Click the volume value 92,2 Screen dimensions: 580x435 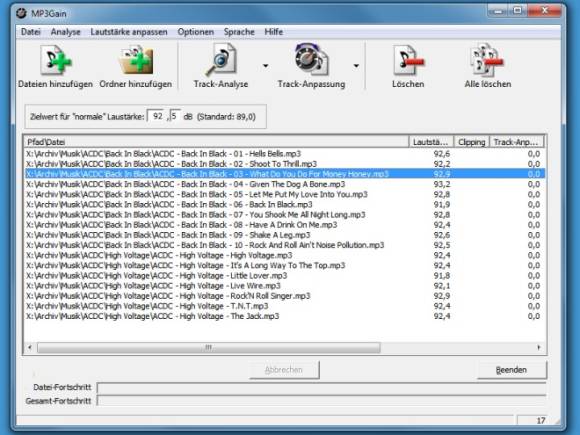click(442, 164)
